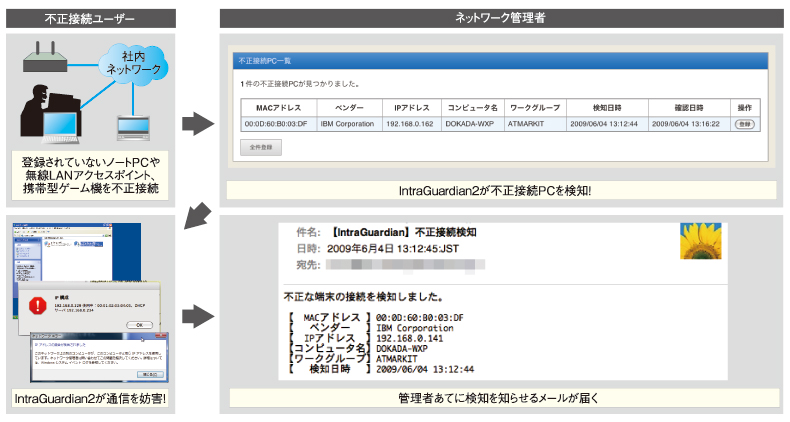Screen dimensions: 790x422
Task: Click the コンピュータ名 column header
Action: tap(473, 108)
